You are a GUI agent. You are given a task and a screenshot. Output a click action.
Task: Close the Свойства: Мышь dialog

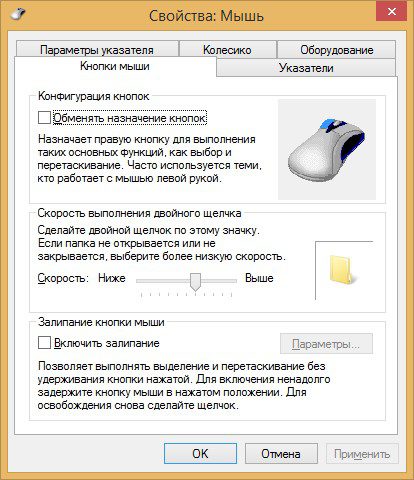coord(391,12)
